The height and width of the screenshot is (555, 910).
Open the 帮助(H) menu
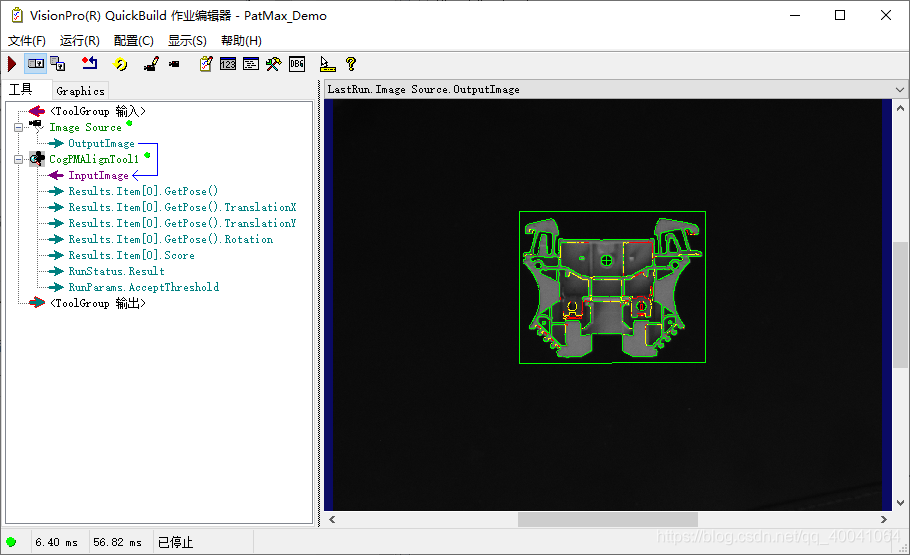tap(241, 41)
